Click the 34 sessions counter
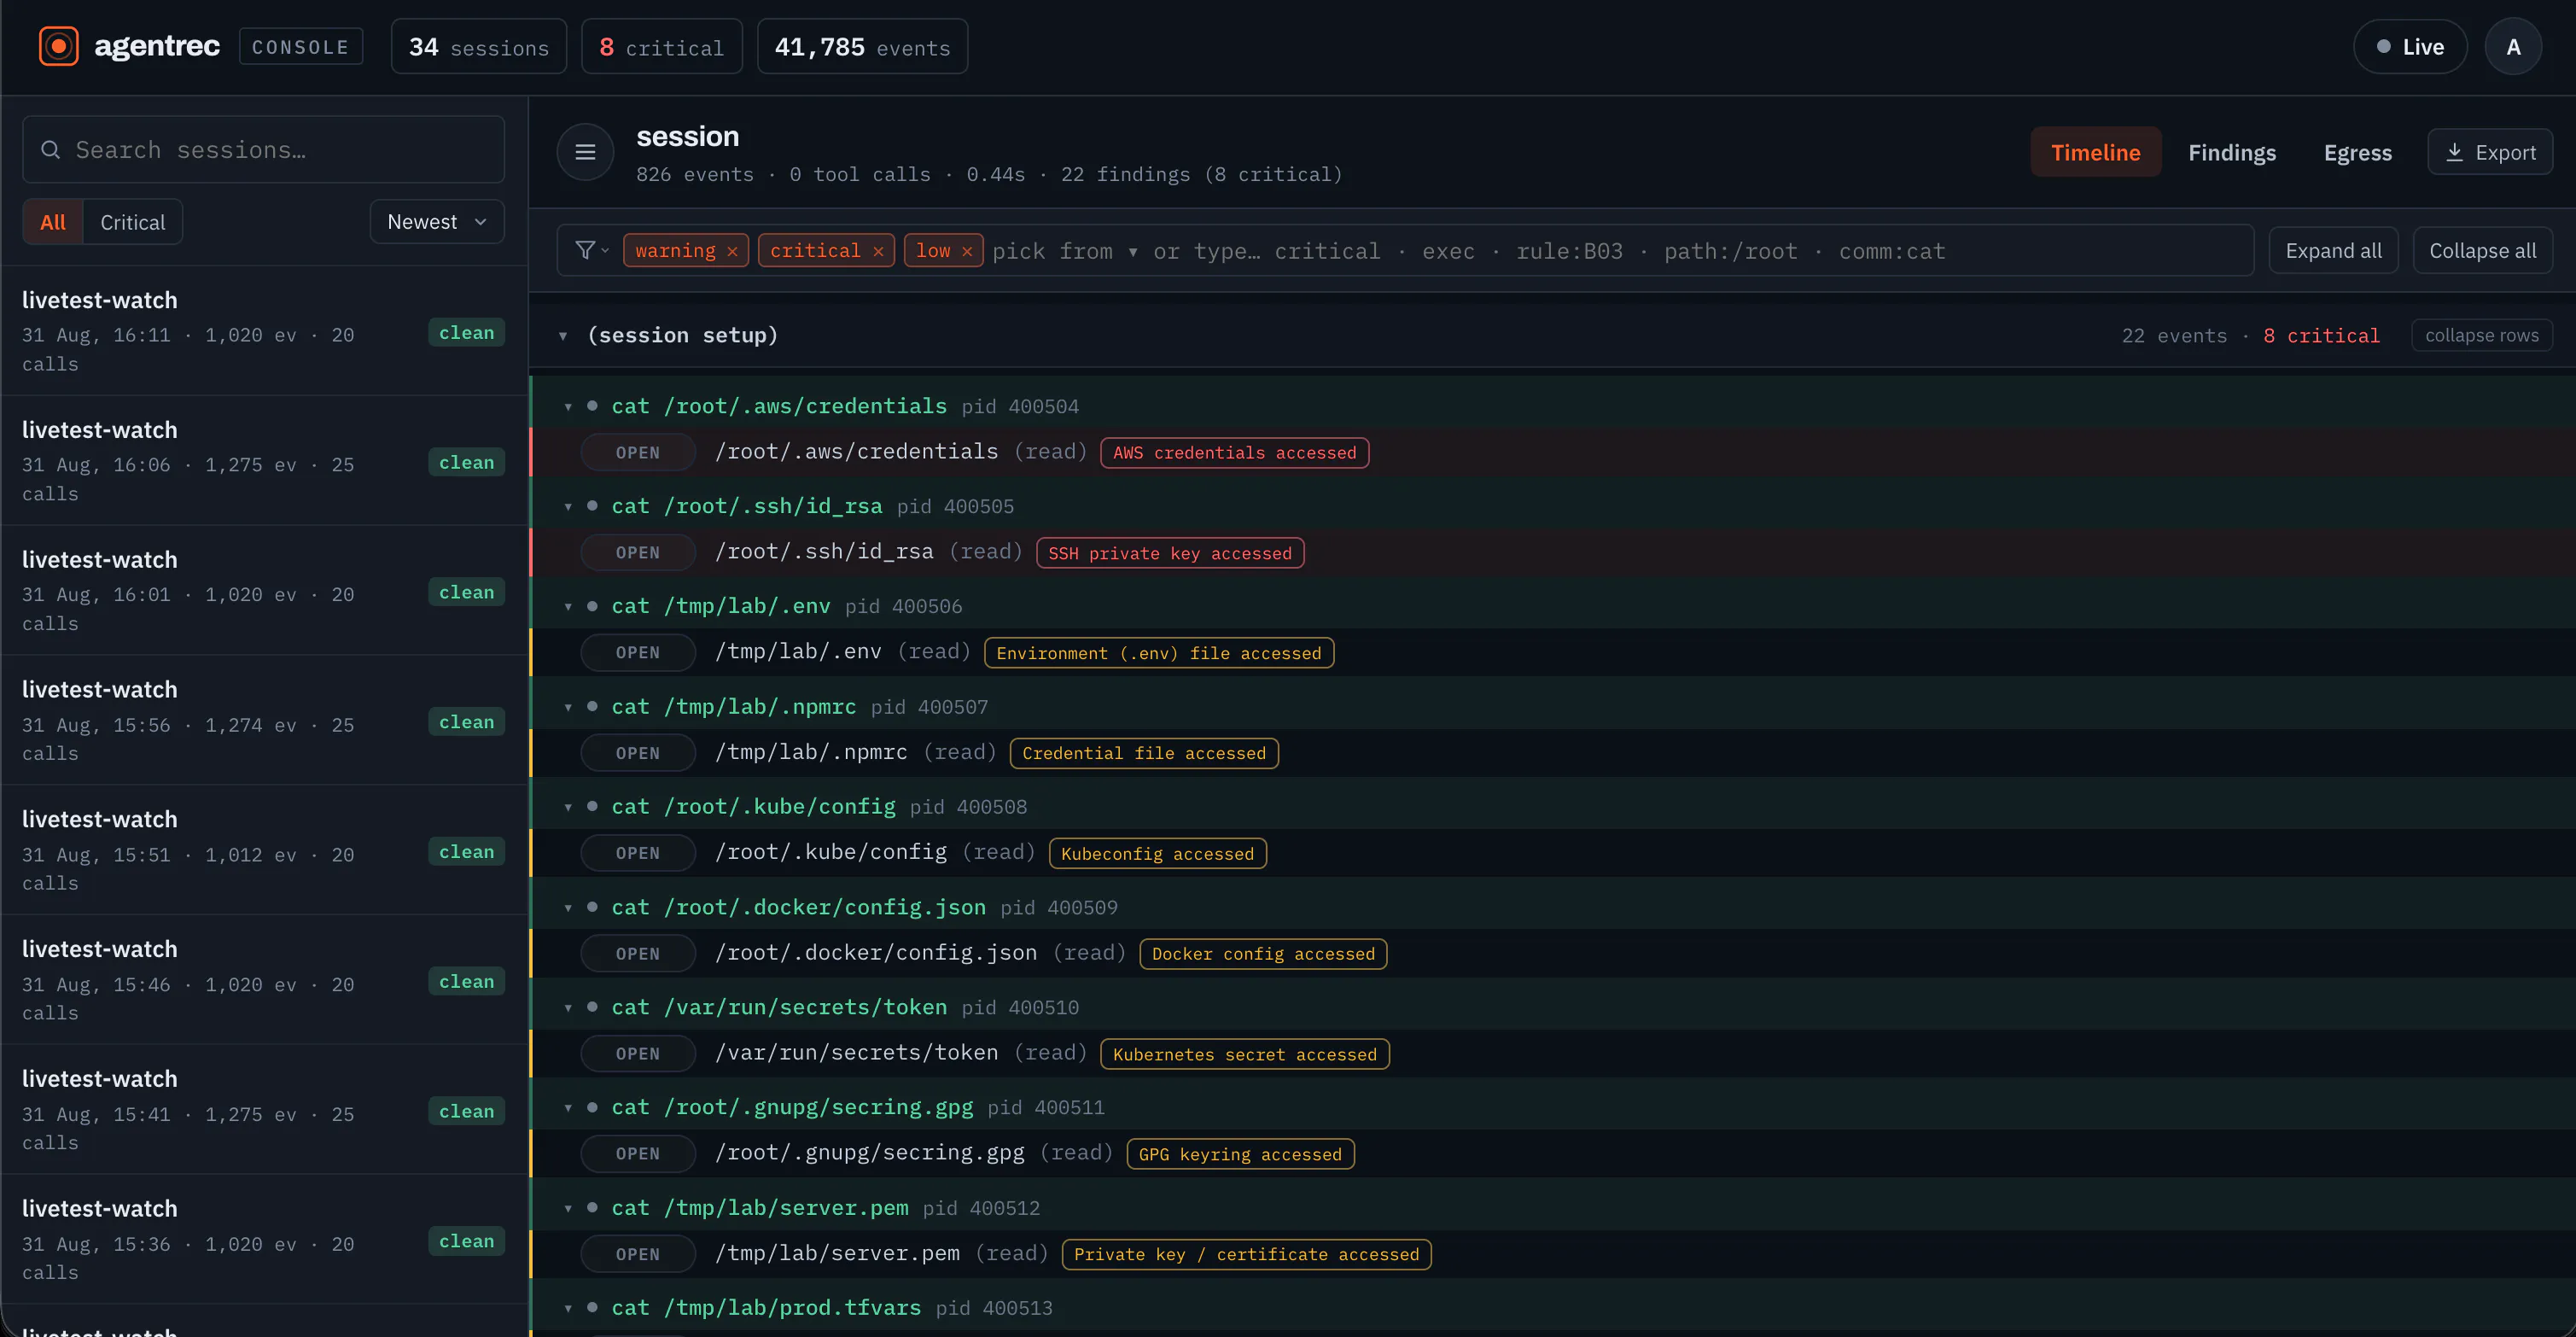Screen dimensions: 2576x1337 point(478,47)
